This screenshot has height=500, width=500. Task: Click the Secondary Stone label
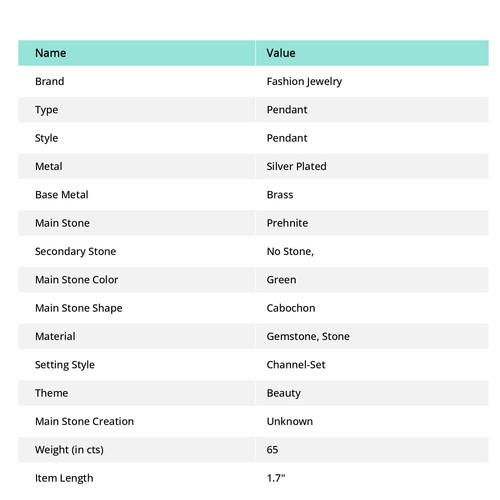pyautogui.click(x=76, y=252)
